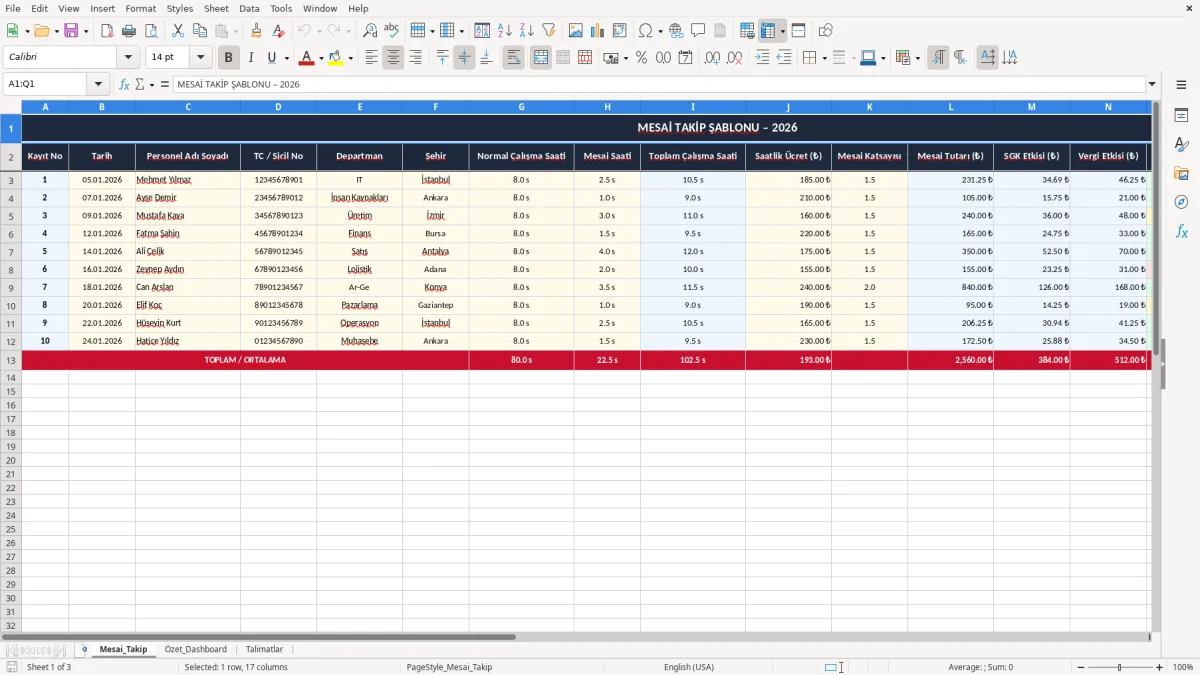Open font color dropdown arrow
Viewport: 1200px width, 675px height.
(x=321, y=58)
